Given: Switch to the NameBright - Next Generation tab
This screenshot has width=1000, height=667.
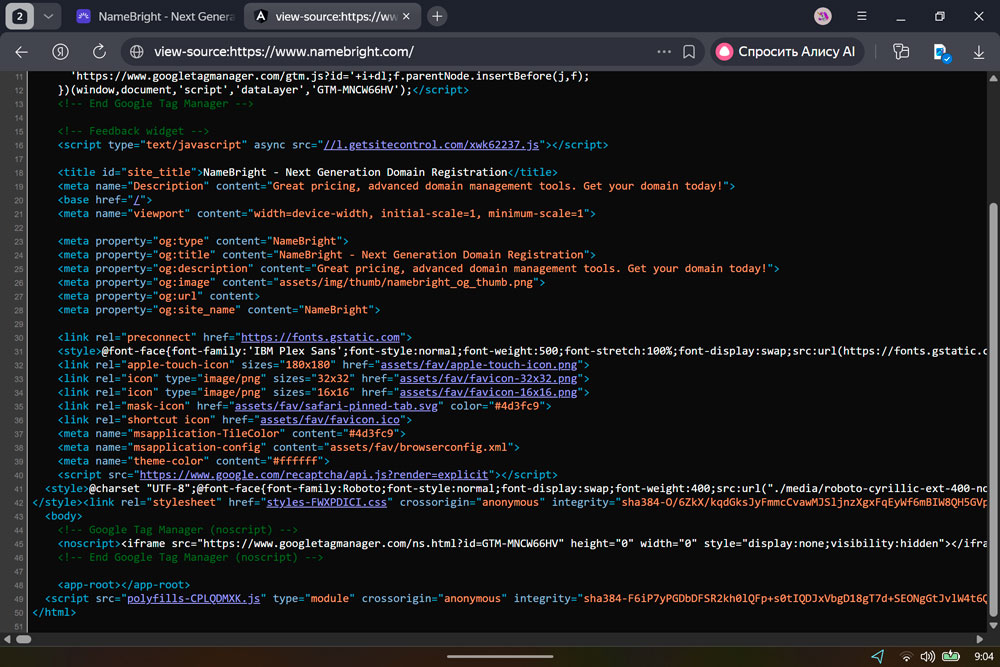Looking at the screenshot, I should click(156, 17).
